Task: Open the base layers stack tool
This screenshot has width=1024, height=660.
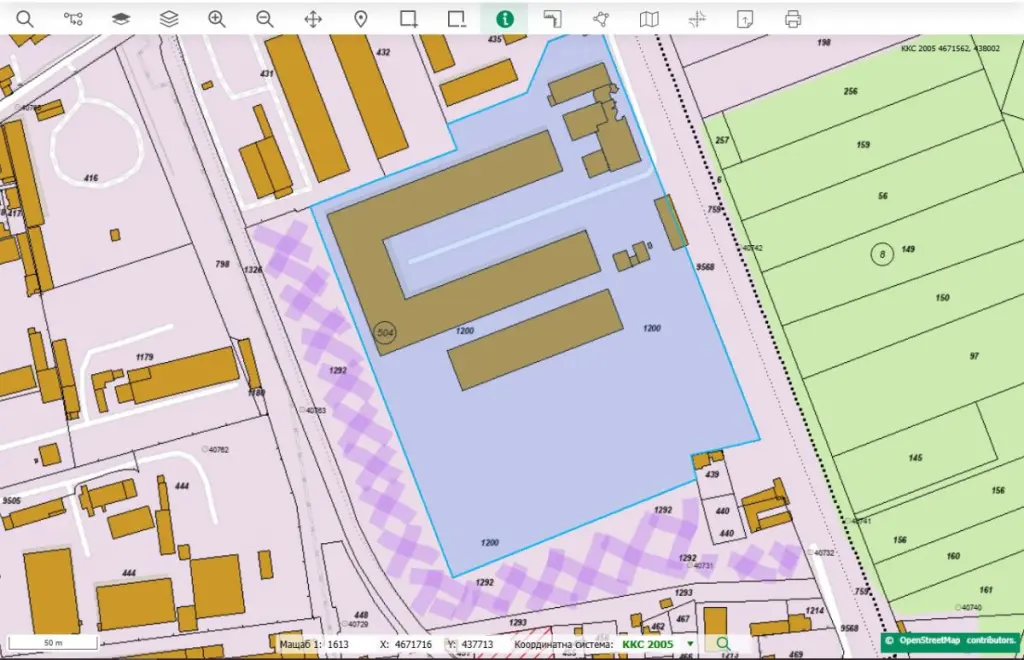Action: [x=120, y=18]
